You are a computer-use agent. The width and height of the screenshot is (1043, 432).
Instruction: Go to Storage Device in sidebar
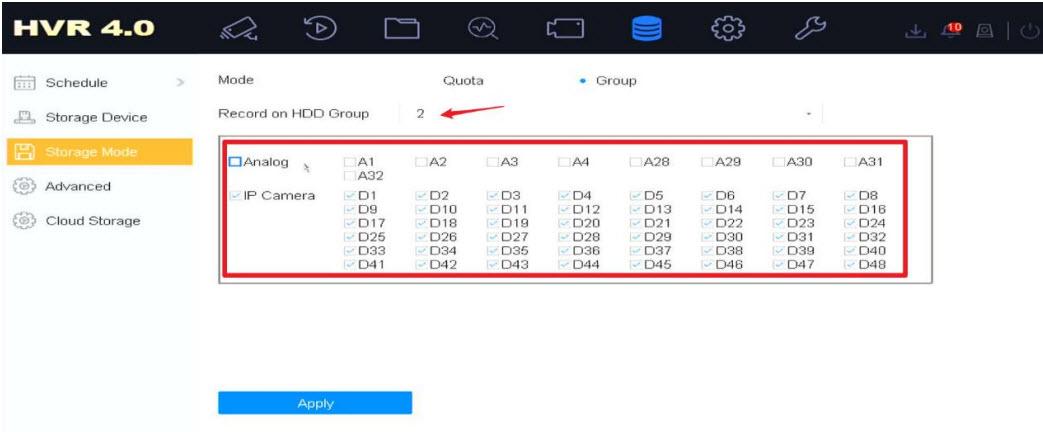click(95, 117)
